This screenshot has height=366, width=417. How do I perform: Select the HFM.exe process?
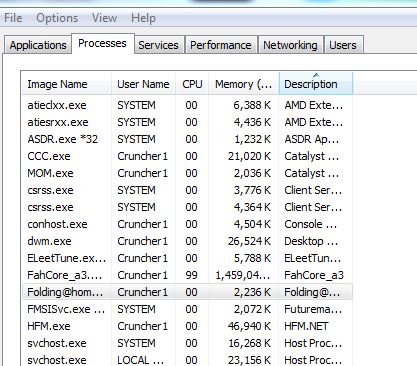point(187,326)
